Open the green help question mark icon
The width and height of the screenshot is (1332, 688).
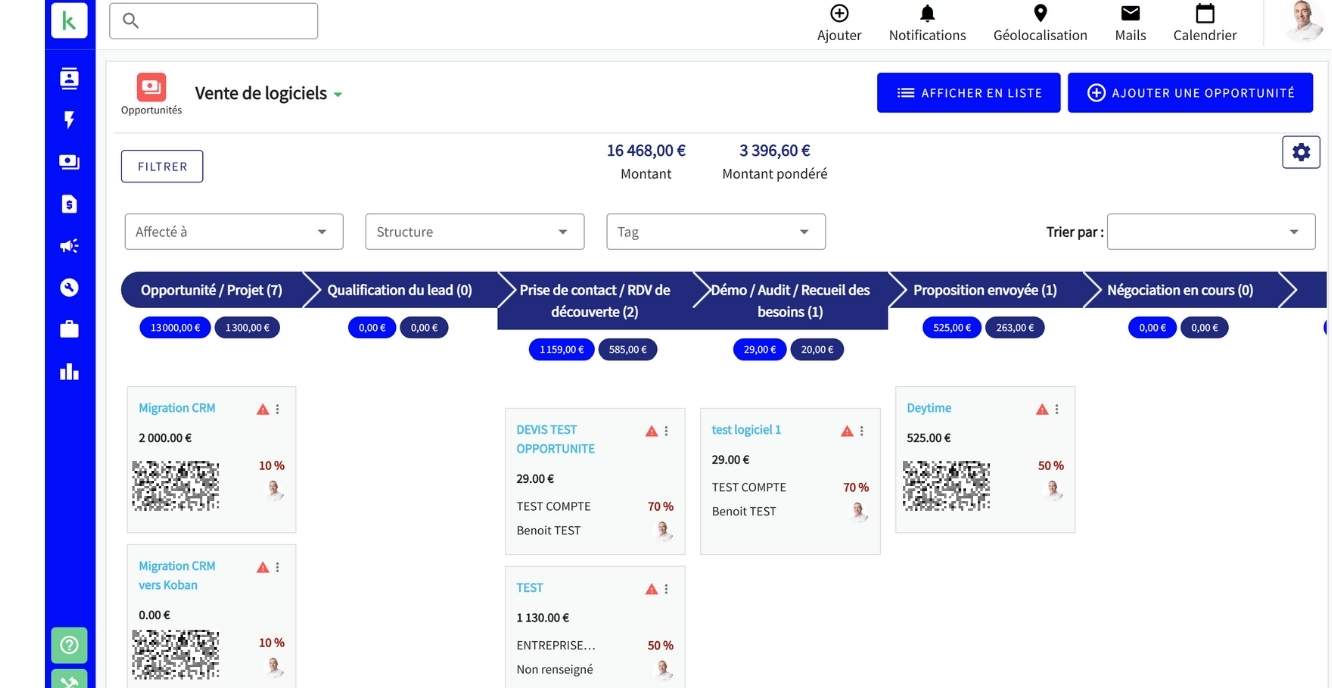(69, 645)
